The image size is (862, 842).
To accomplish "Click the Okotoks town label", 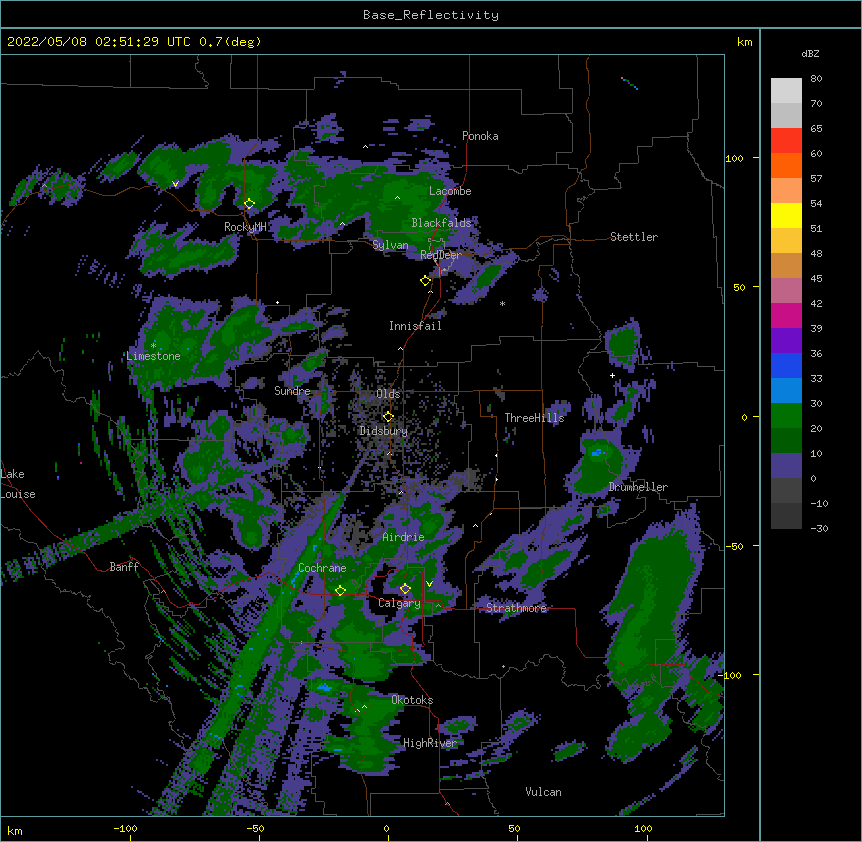I will pos(412,700).
